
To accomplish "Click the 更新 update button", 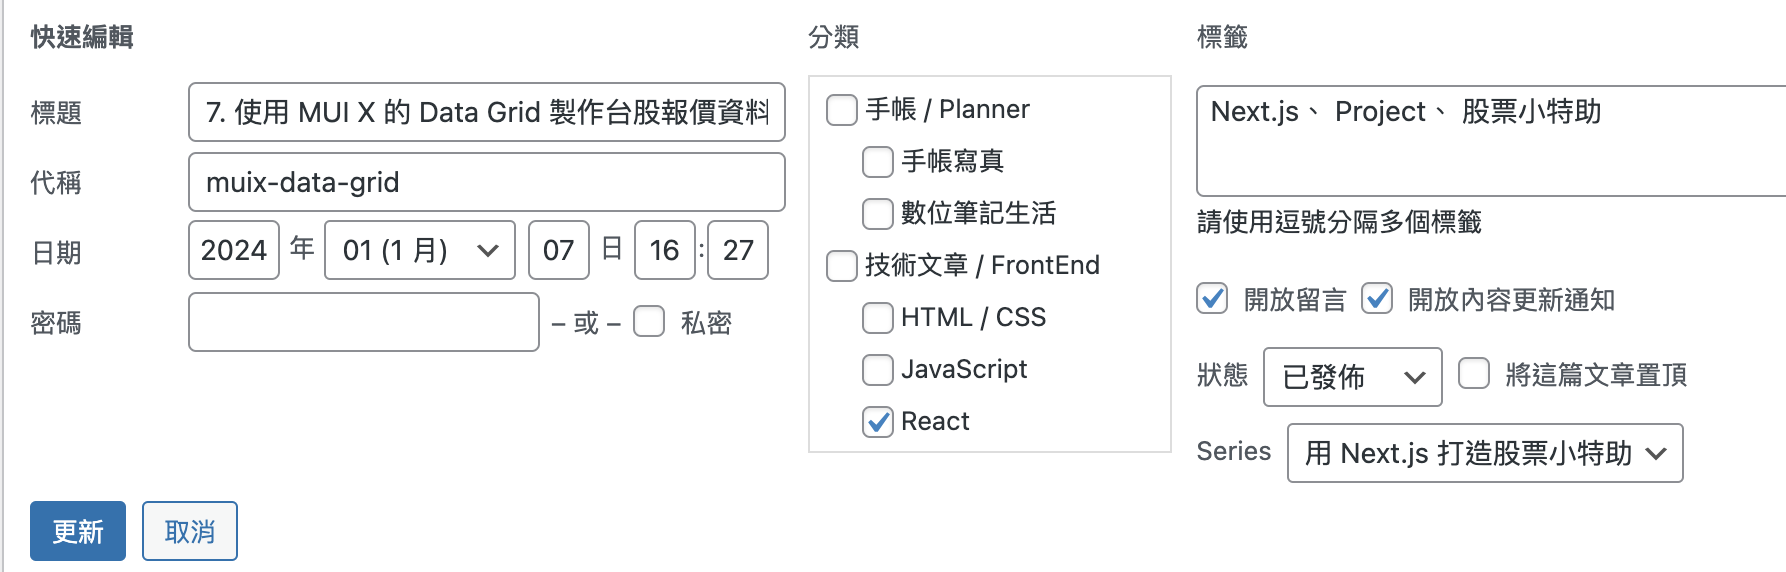I will (x=78, y=531).
